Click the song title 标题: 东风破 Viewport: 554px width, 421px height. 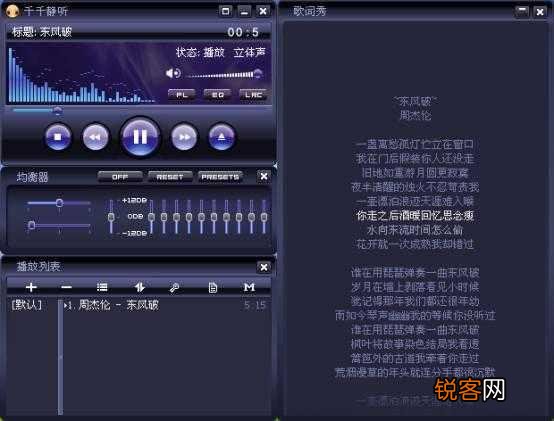coord(42,32)
